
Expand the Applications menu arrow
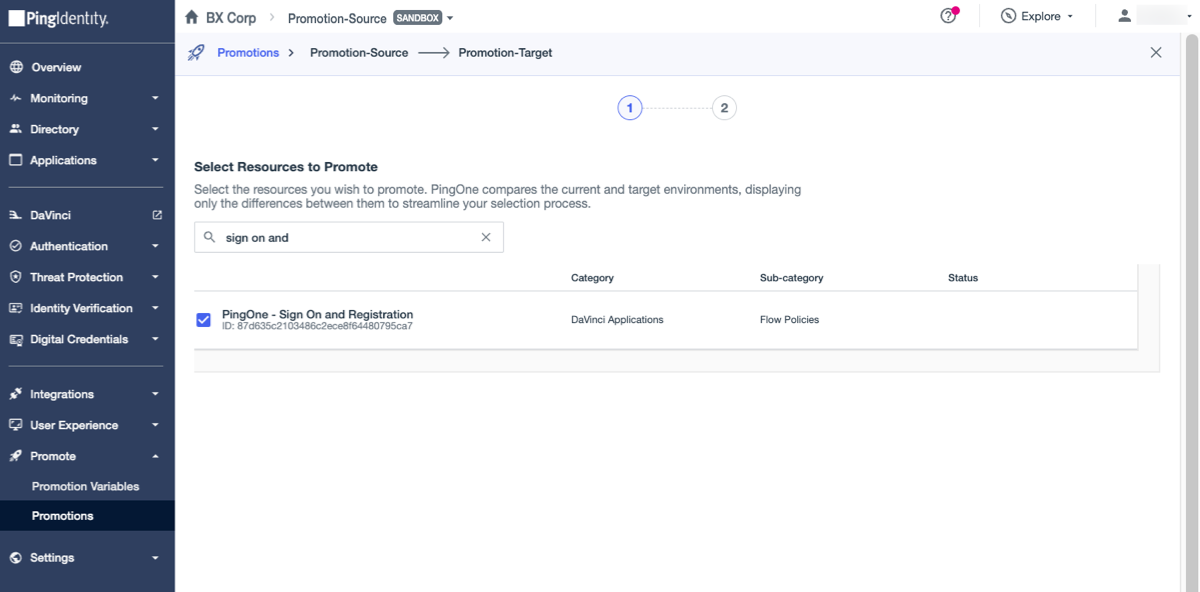(x=155, y=160)
